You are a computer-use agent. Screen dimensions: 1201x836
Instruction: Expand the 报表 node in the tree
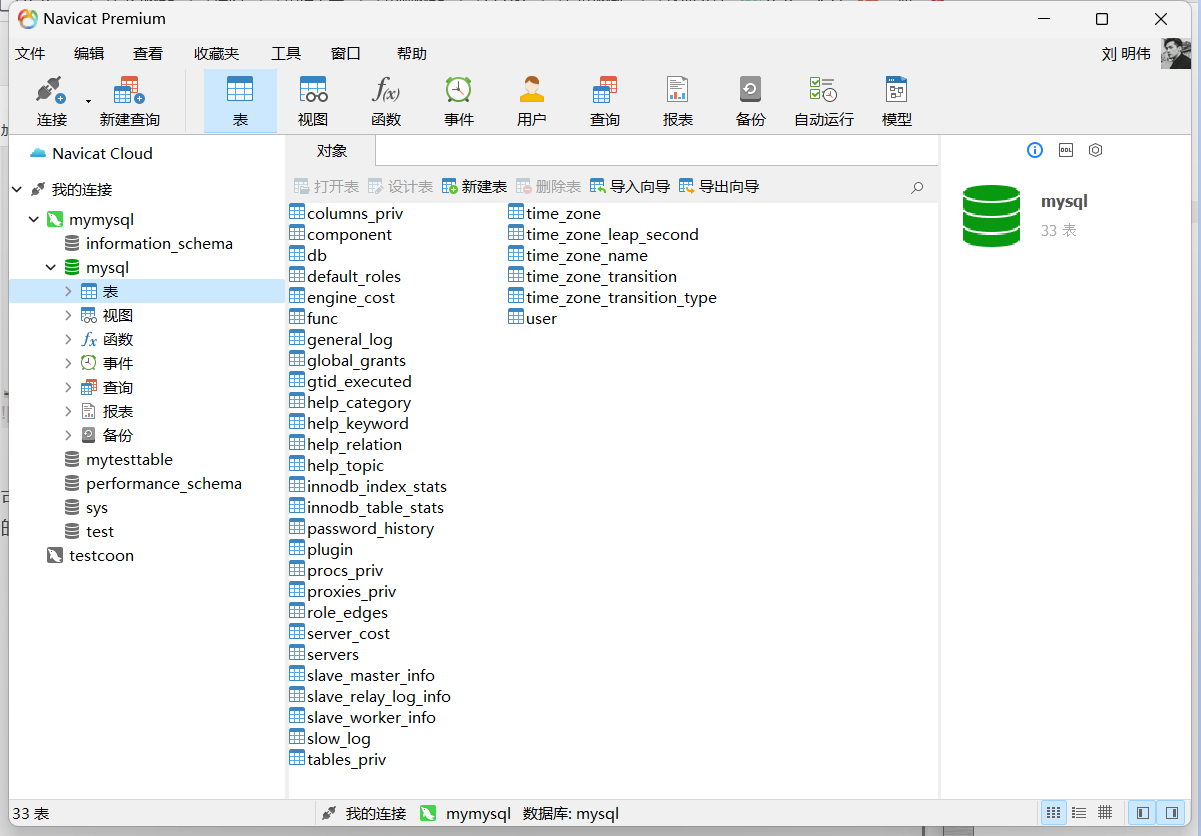[x=68, y=411]
